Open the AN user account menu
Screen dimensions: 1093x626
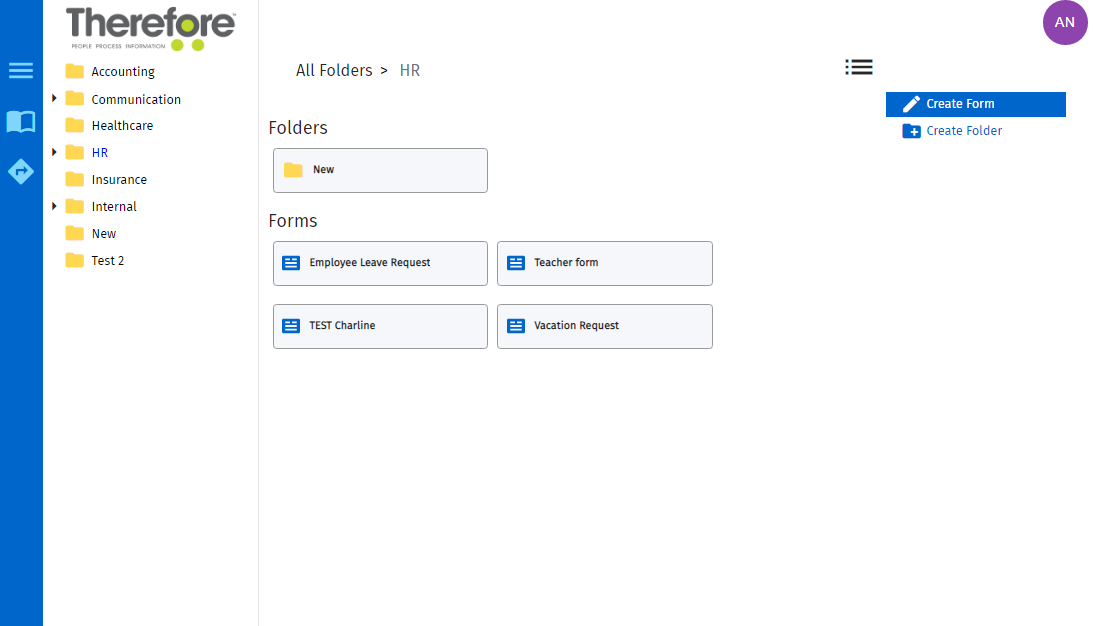click(1065, 22)
